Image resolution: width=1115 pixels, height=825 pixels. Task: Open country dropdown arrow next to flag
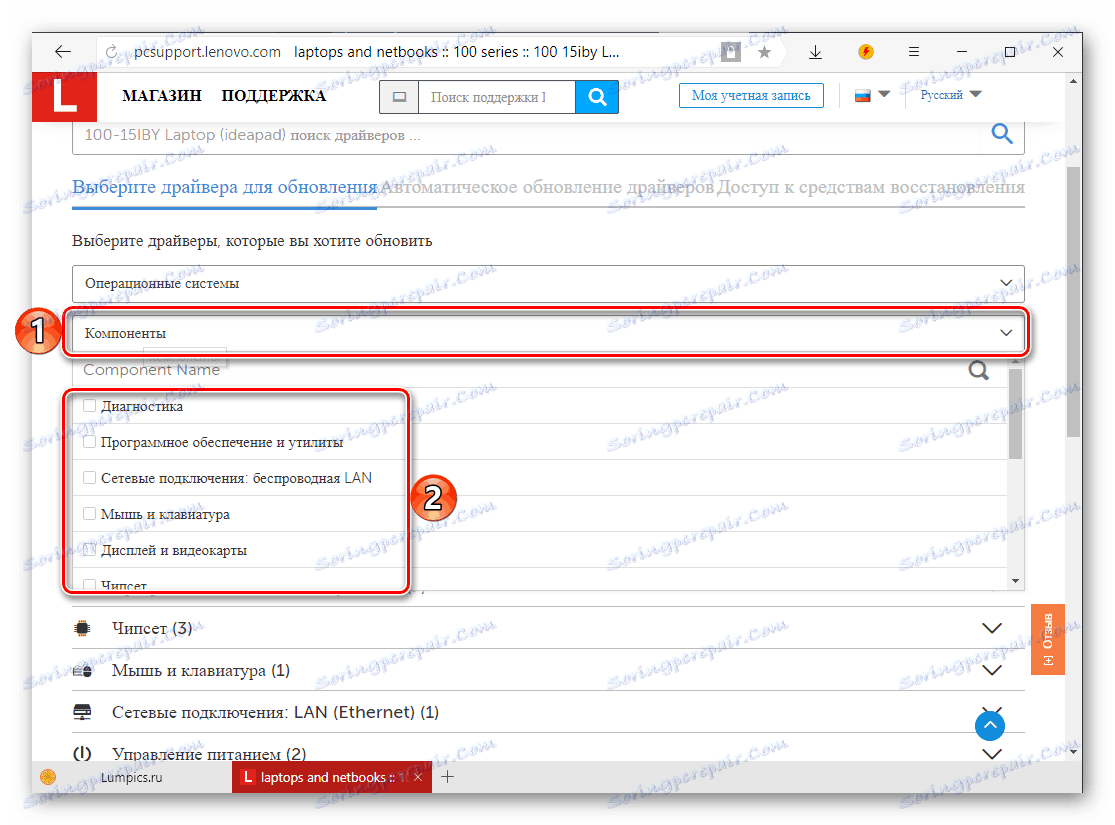[884, 94]
